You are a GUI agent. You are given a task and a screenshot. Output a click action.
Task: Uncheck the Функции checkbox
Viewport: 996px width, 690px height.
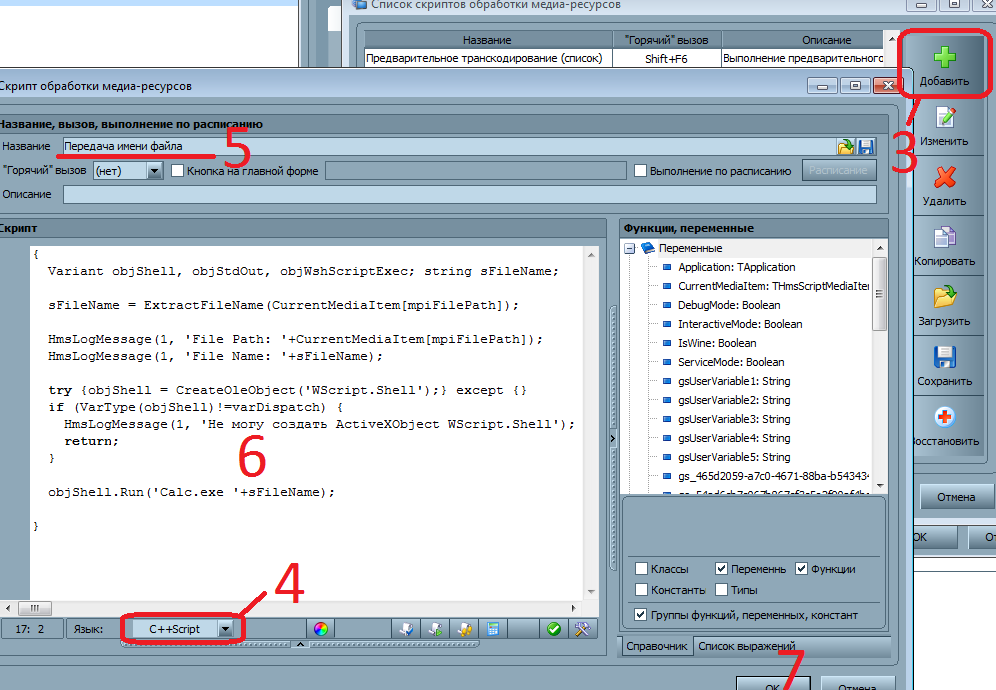point(802,569)
